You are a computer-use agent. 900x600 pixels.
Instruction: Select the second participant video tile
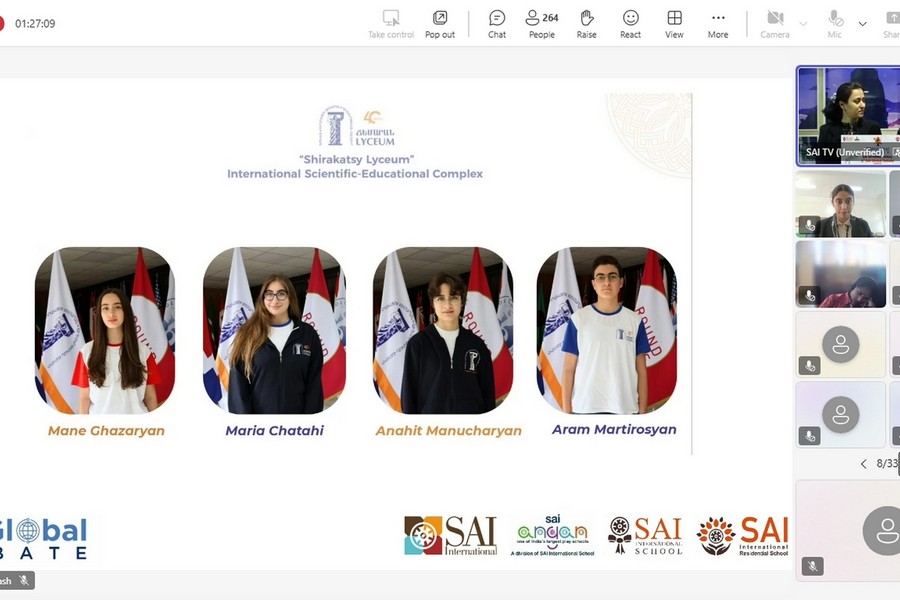(x=841, y=204)
